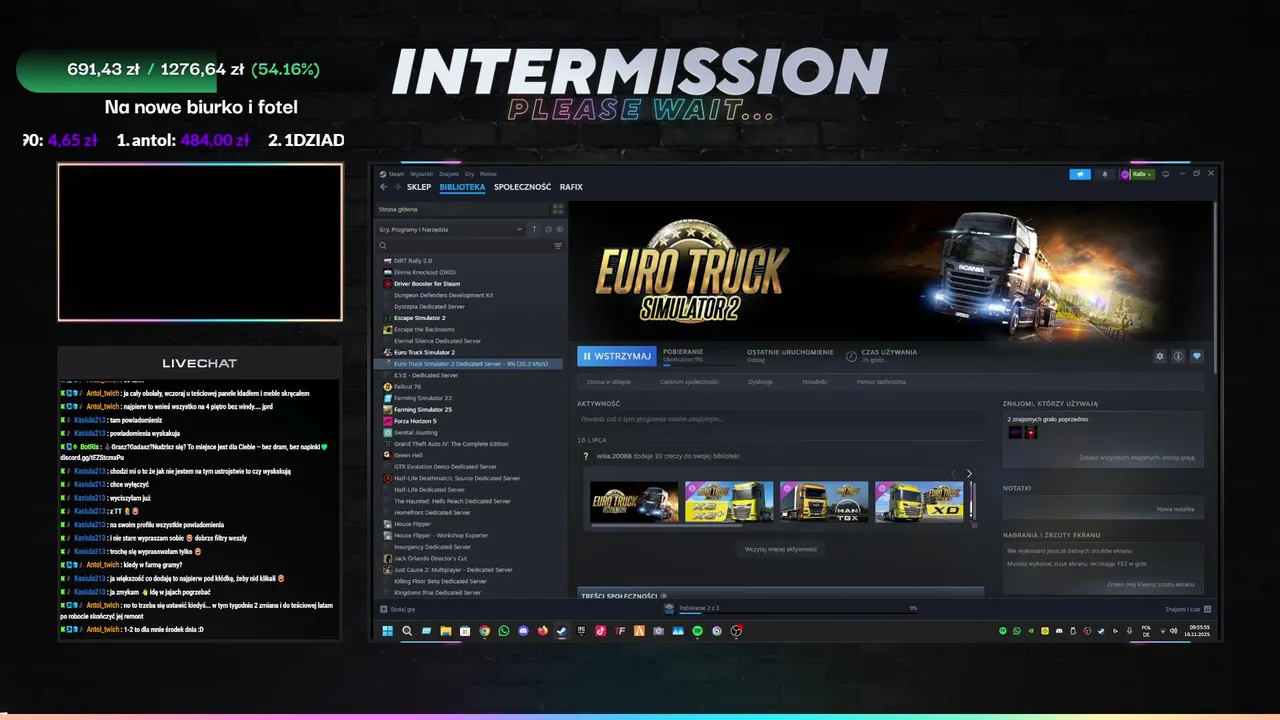Image resolution: width=1280 pixels, height=720 pixels.
Task: Open the MAN TGX truck thumbnail
Action: pos(823,502)
